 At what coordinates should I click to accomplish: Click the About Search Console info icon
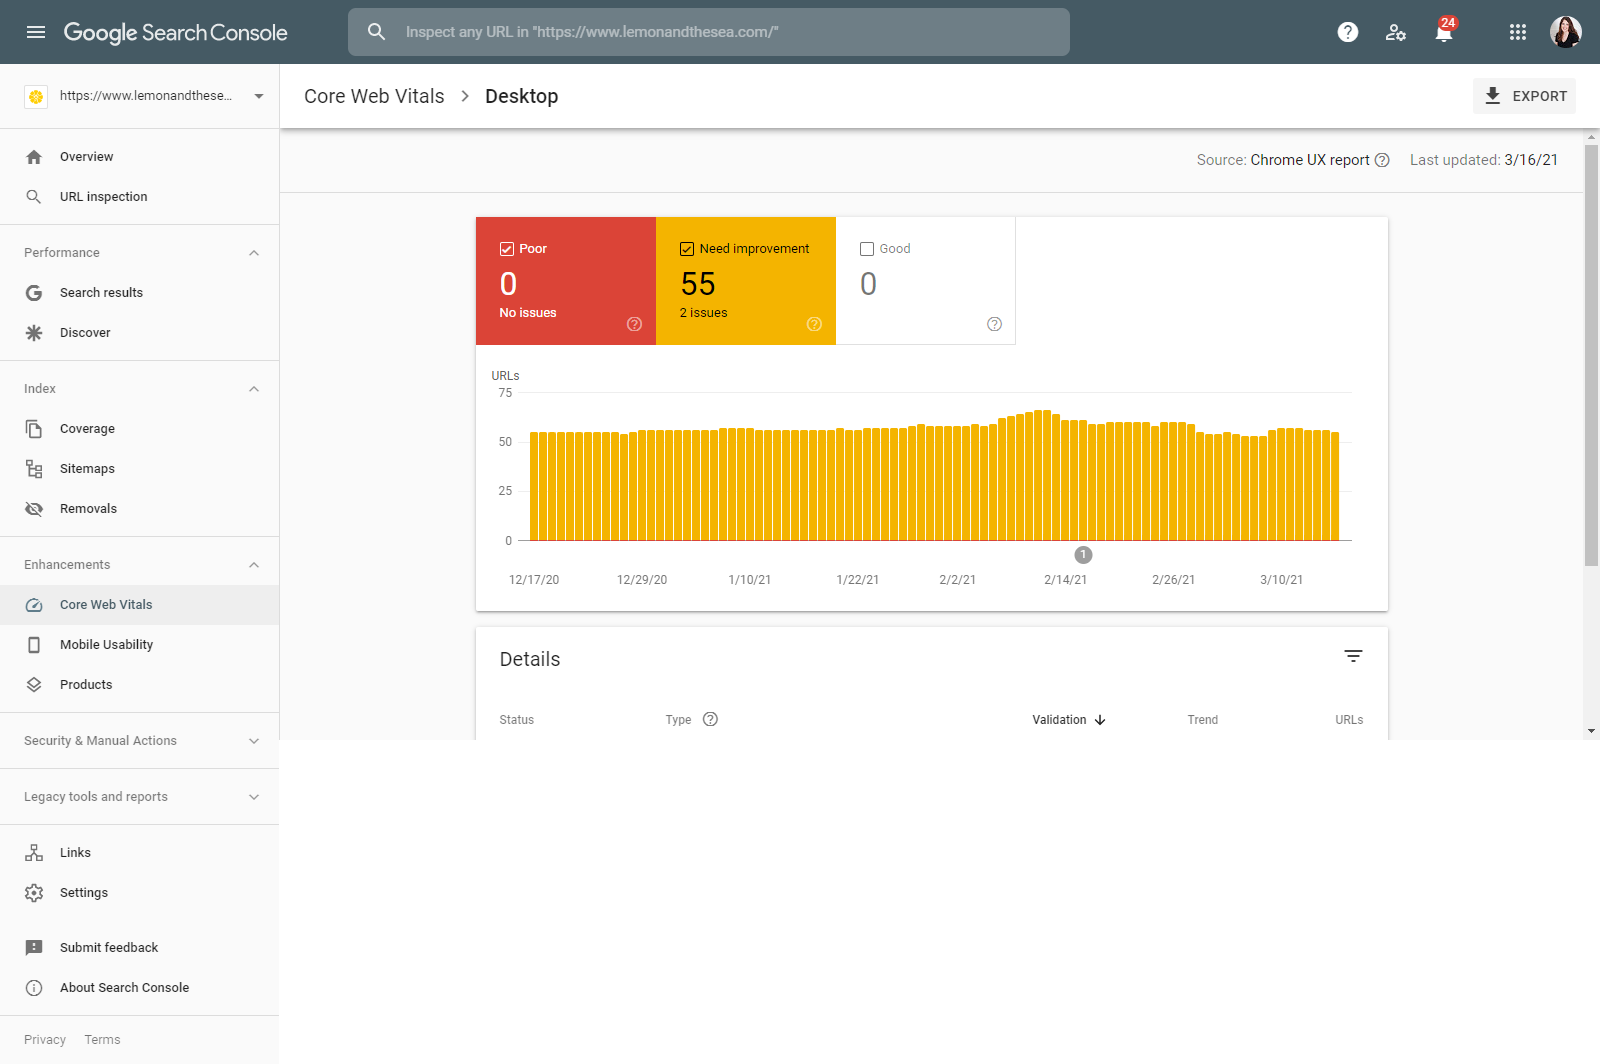(x=34, y=988)
